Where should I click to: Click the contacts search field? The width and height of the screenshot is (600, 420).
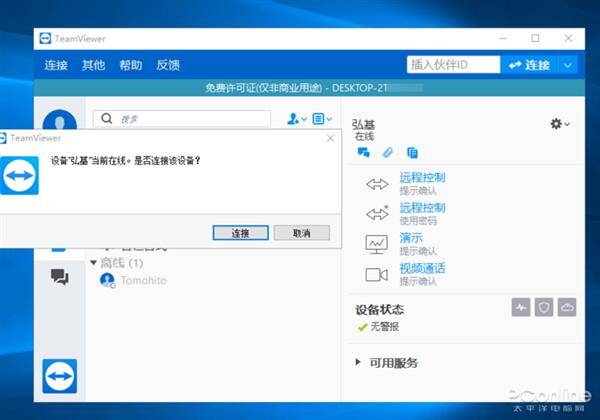coord(182,119)
